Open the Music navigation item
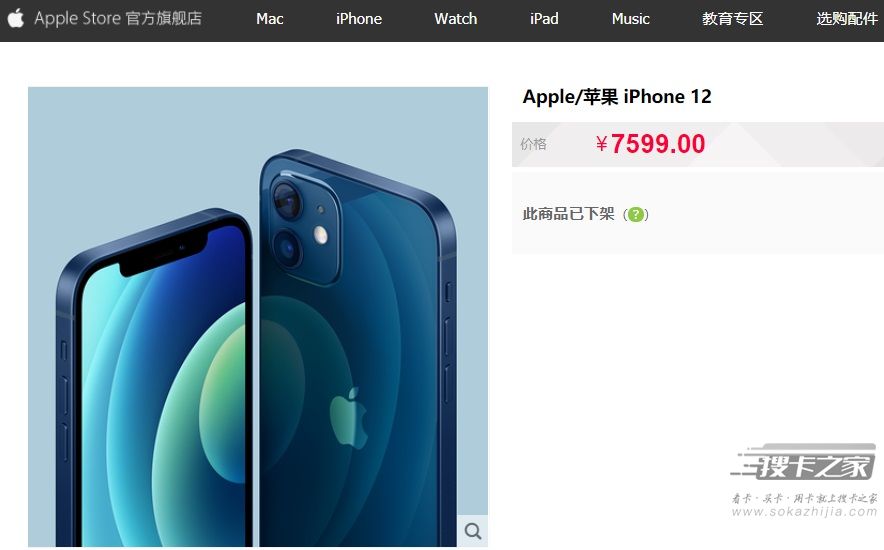 click(630, 19)
